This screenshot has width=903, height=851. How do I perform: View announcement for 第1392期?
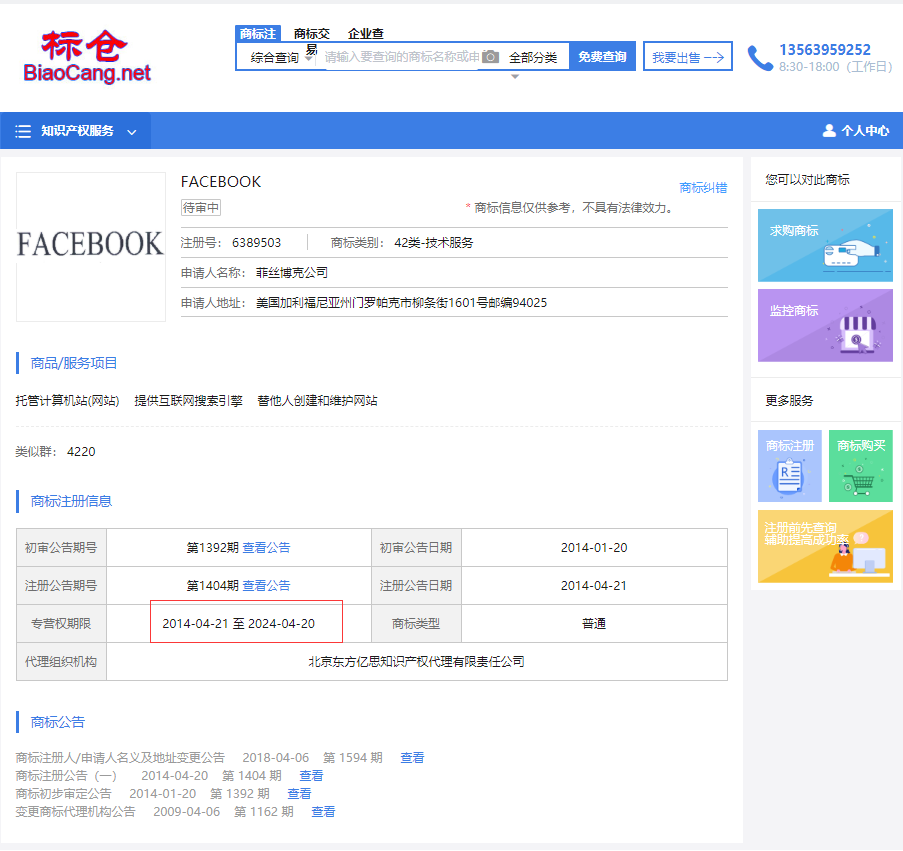[x=266, y=548]
